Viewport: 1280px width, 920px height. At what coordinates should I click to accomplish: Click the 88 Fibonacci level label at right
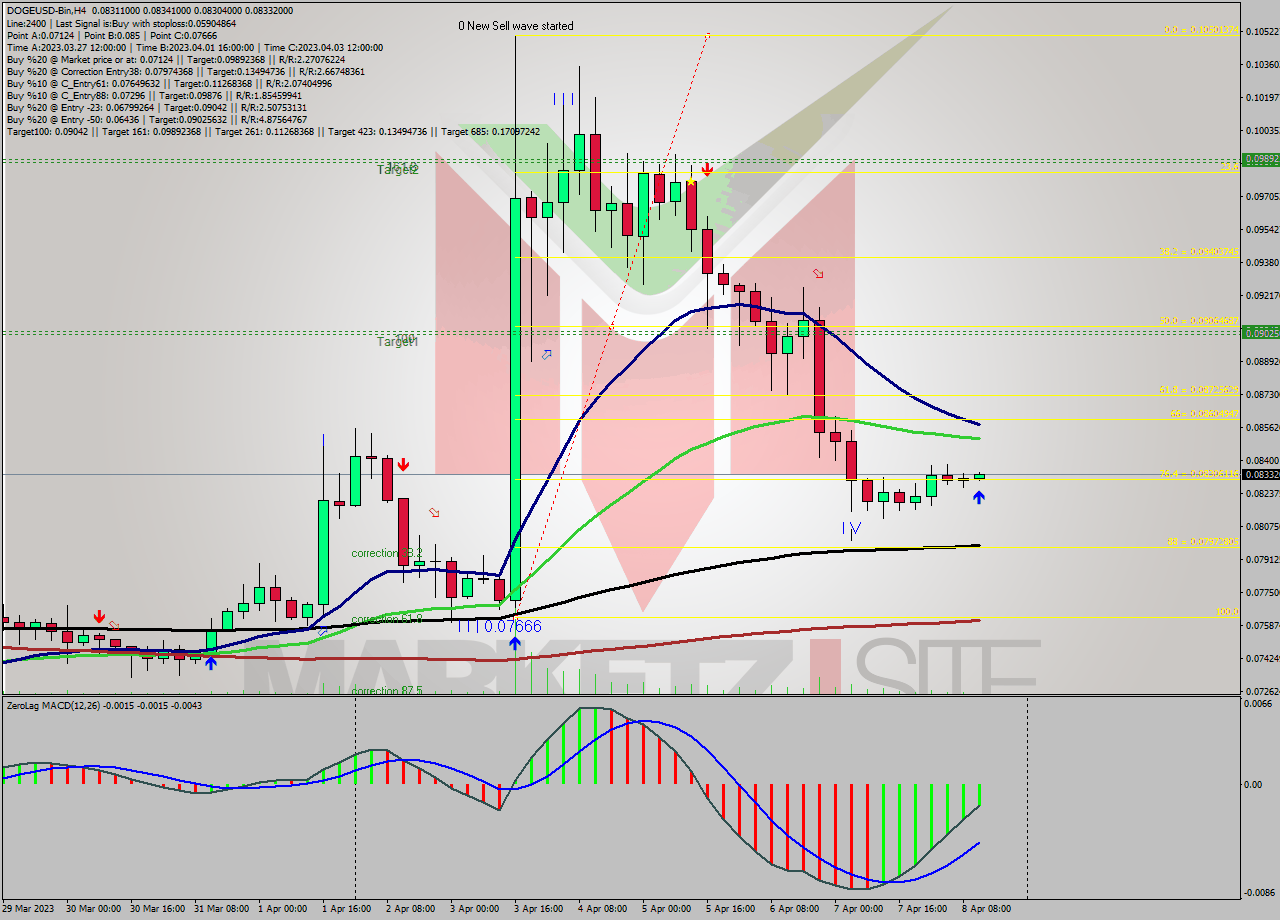[x=1202, y=541]
